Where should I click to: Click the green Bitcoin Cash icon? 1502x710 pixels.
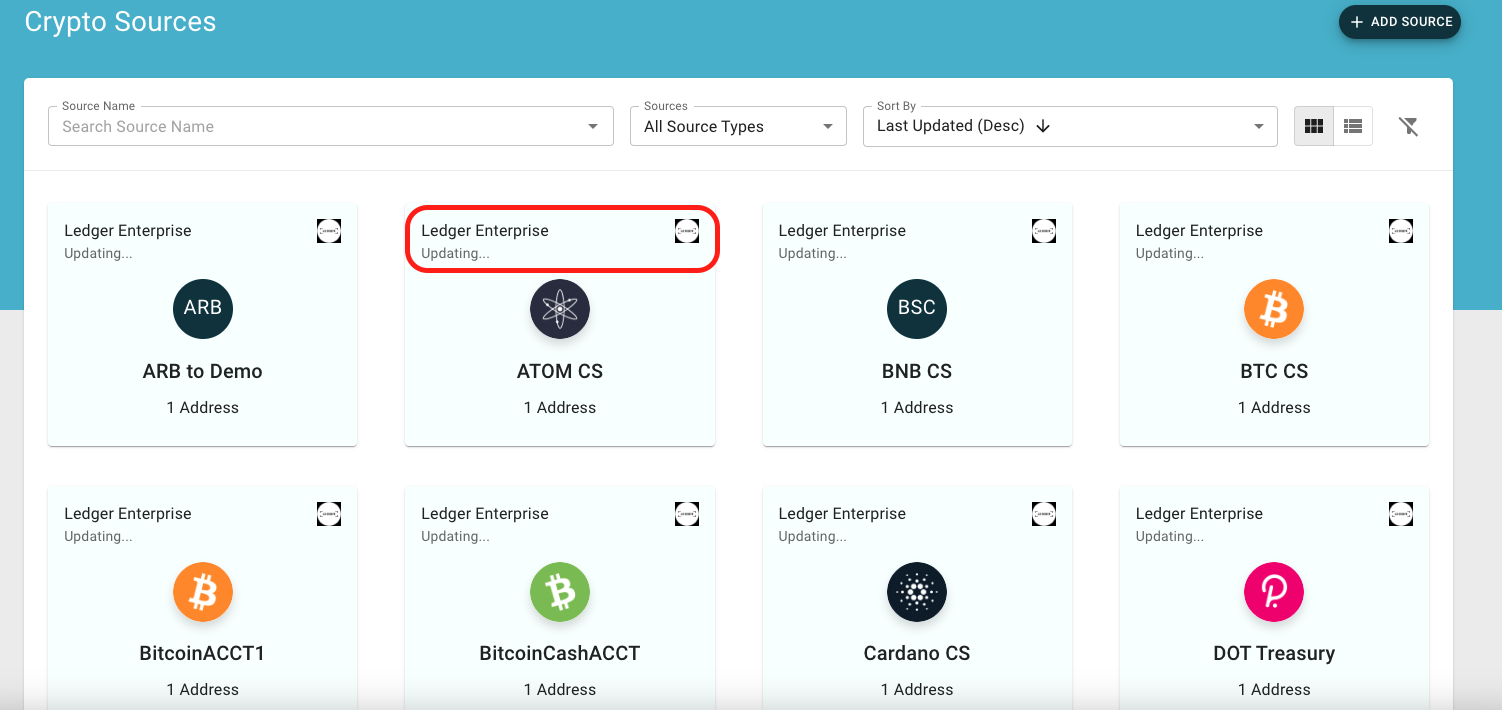(x=560, y=591)
